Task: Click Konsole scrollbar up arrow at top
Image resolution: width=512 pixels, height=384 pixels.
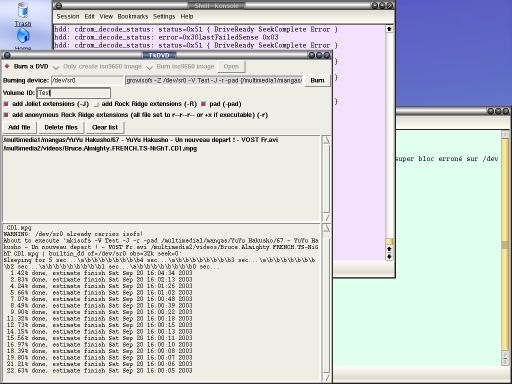Action: point(389,29)
